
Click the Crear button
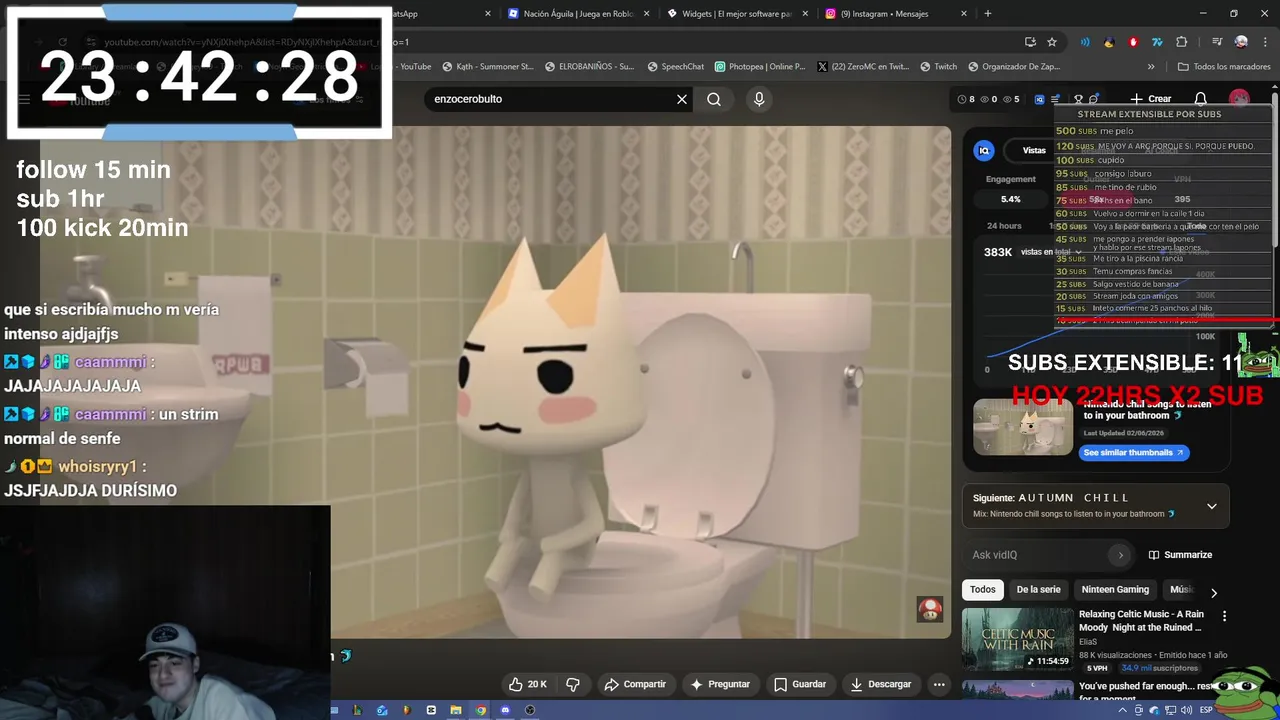point(1150,99)
